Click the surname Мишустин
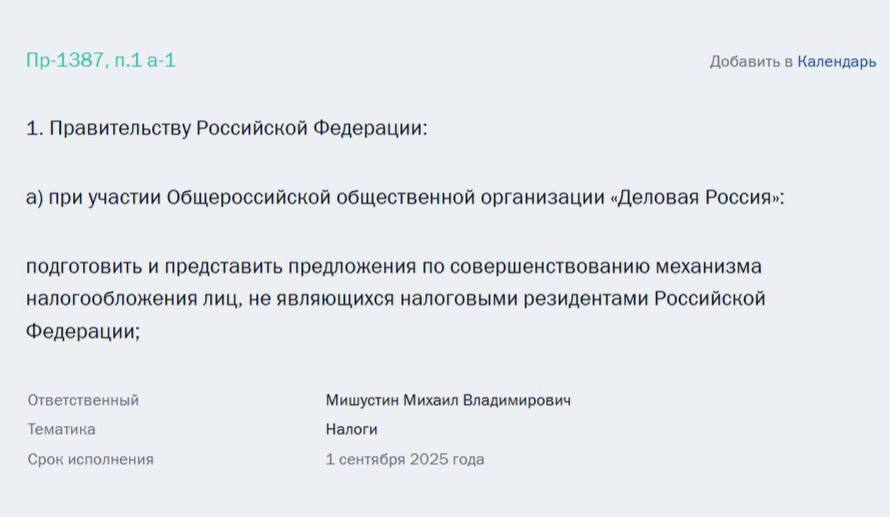 point(363,400)
